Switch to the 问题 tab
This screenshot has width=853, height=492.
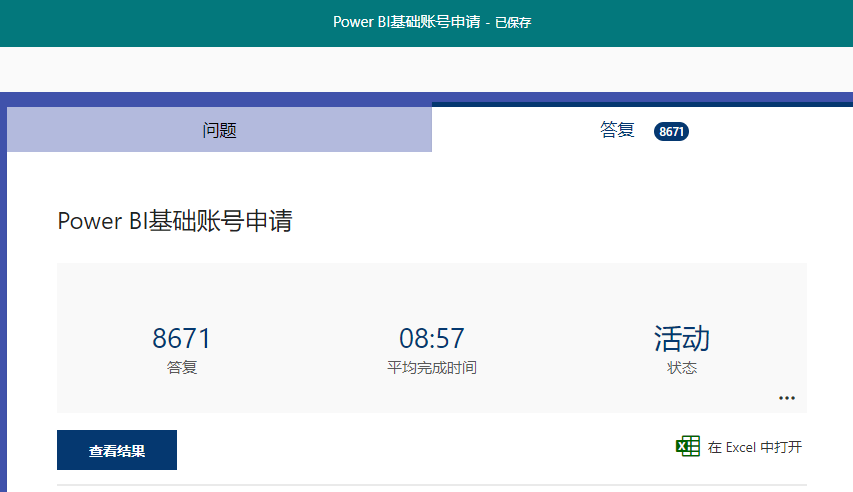point(219,130)
